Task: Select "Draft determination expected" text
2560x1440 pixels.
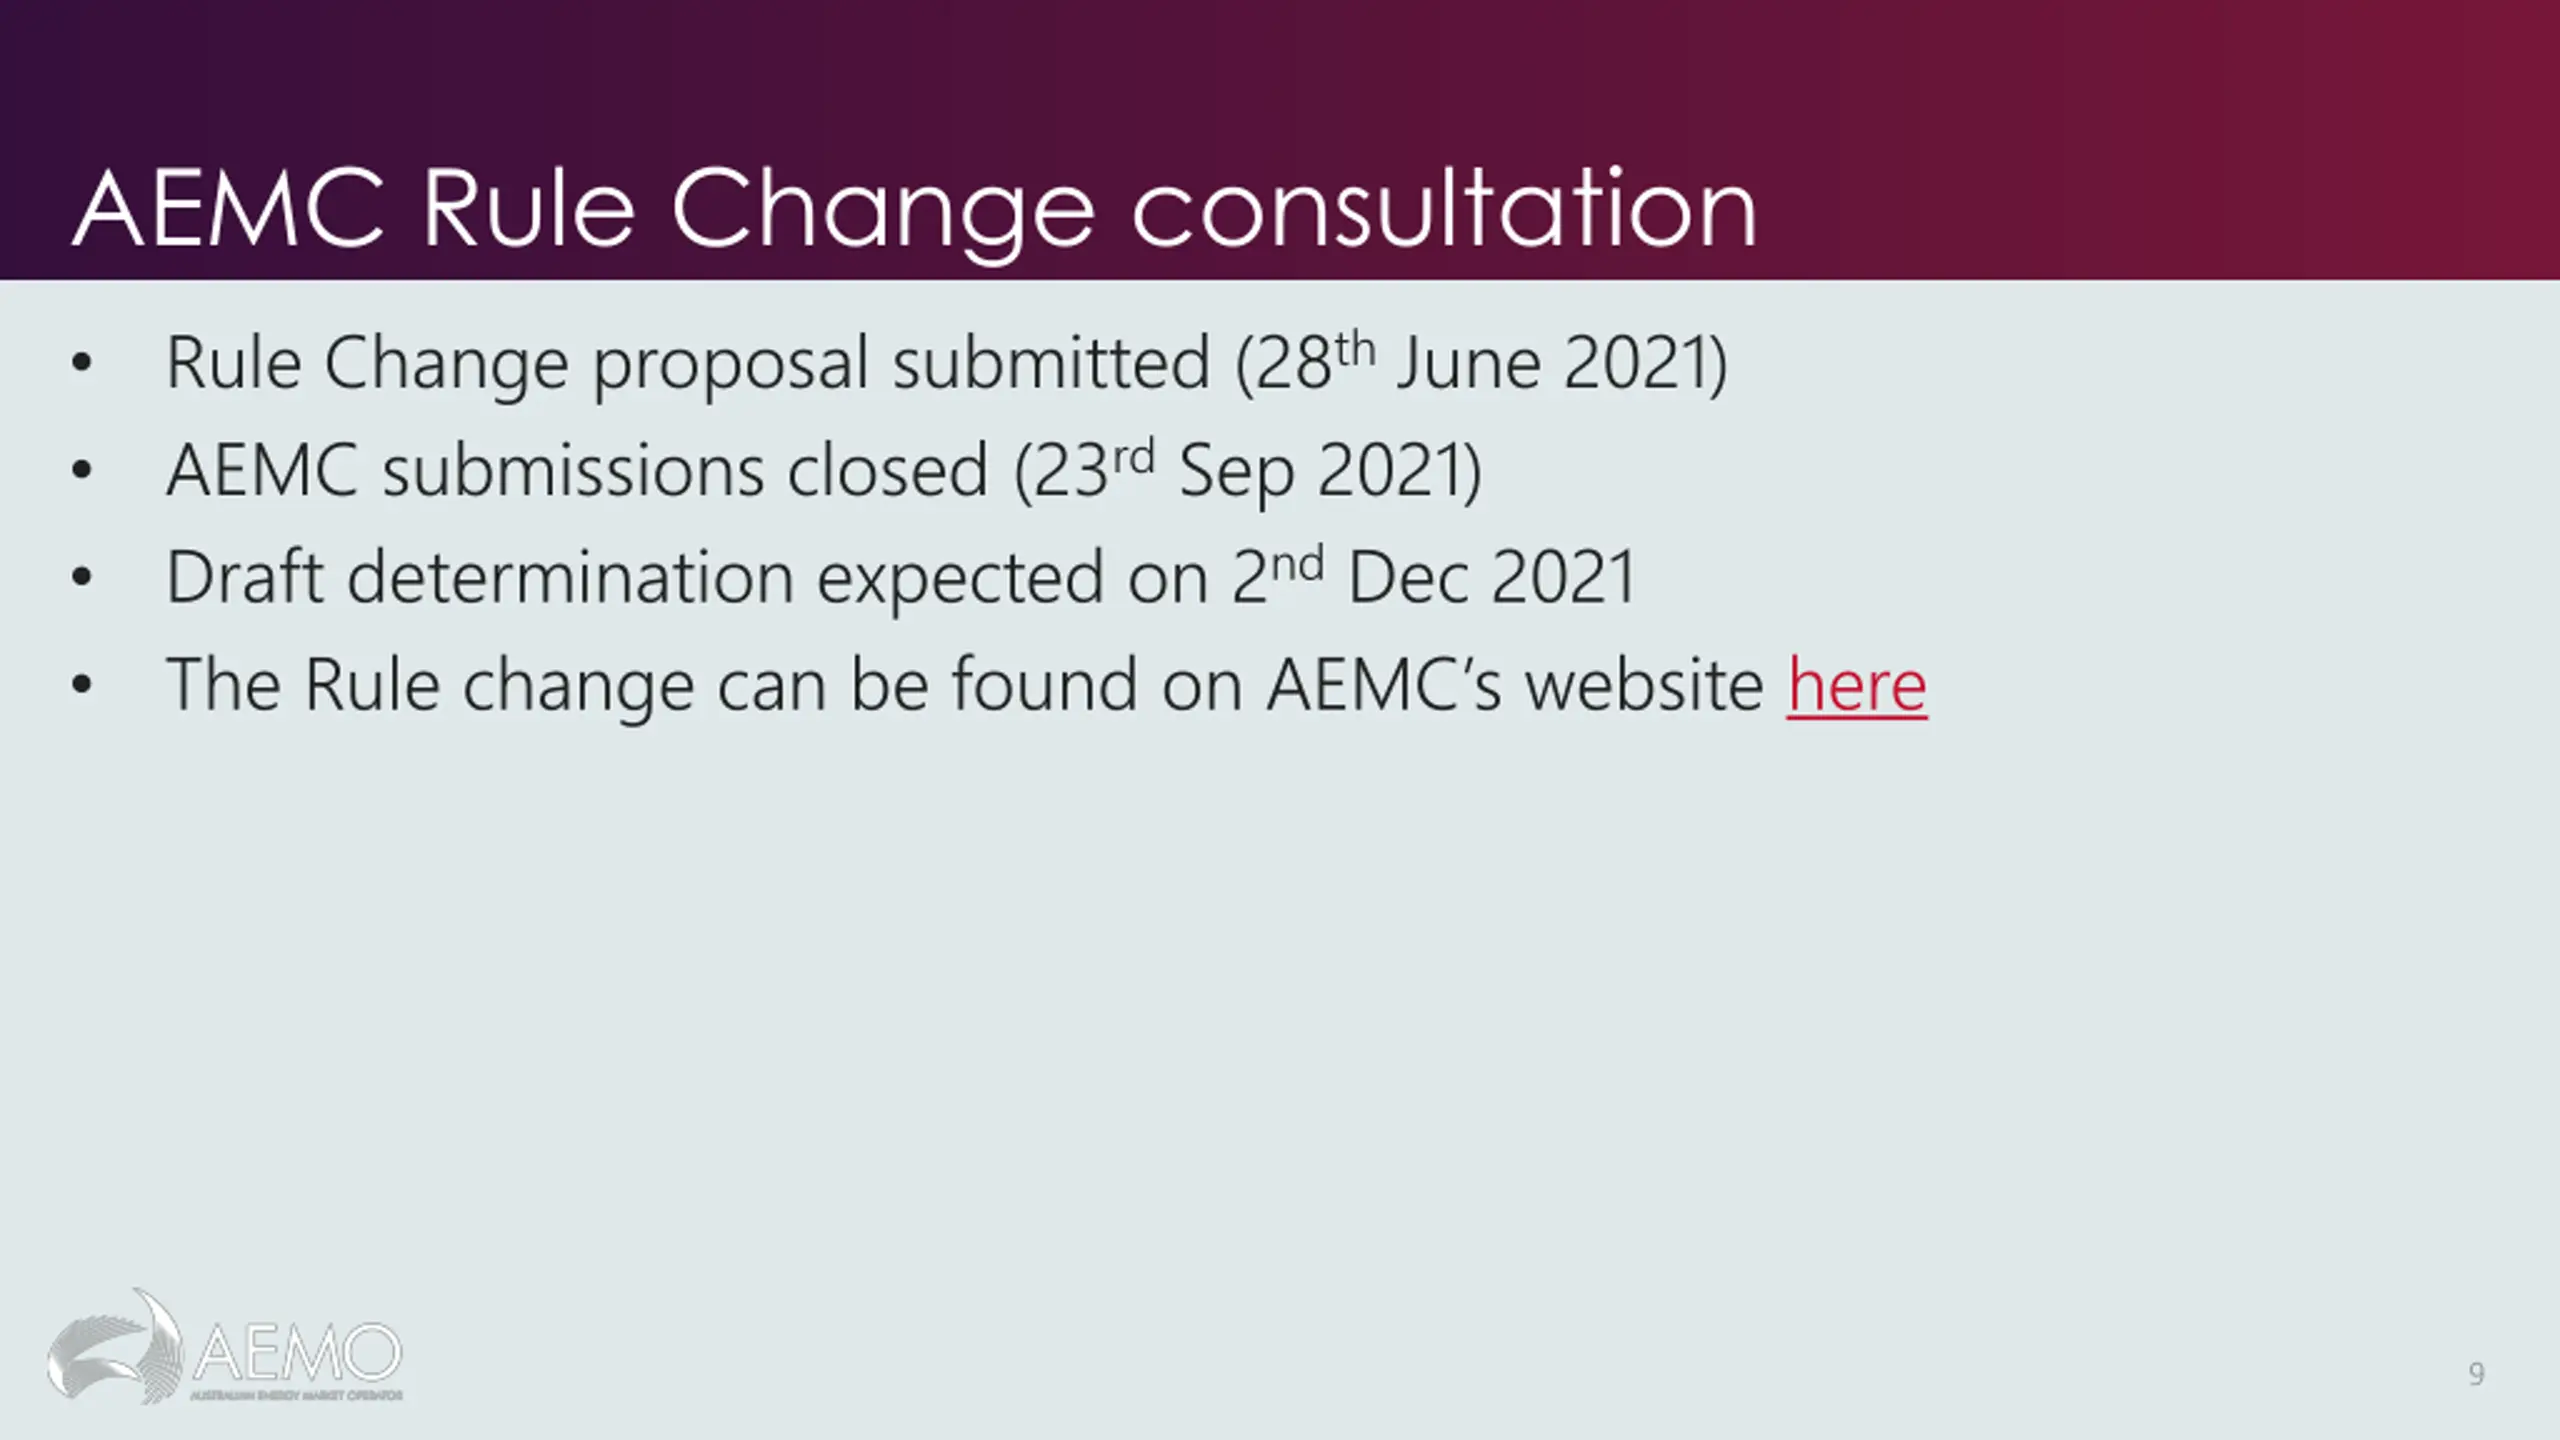Action: click(635, 578)
